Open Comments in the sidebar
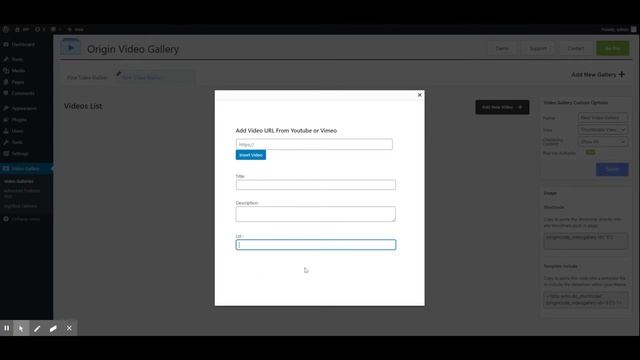Screen dimensions: 640x360 pyautogui.click(x=23, y=93)
